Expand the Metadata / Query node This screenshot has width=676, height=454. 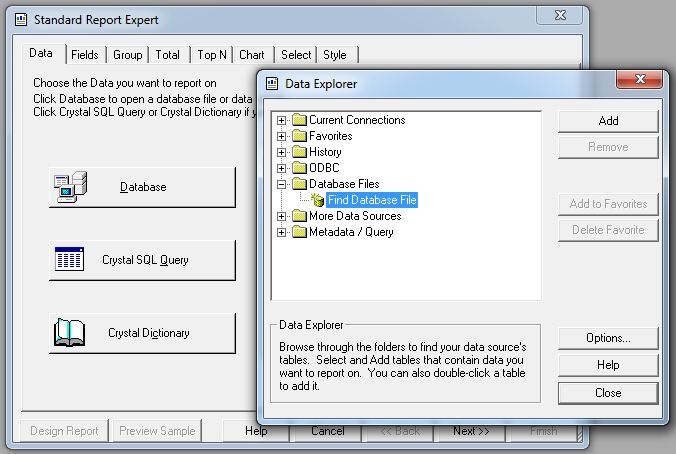click(282, 232)
